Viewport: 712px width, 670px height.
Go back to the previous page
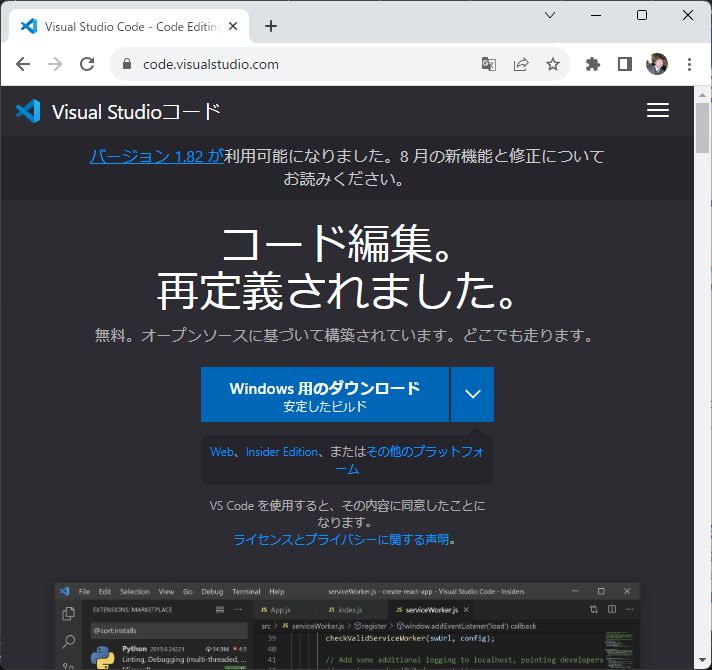pyautogui.click(x=23, y=64)
